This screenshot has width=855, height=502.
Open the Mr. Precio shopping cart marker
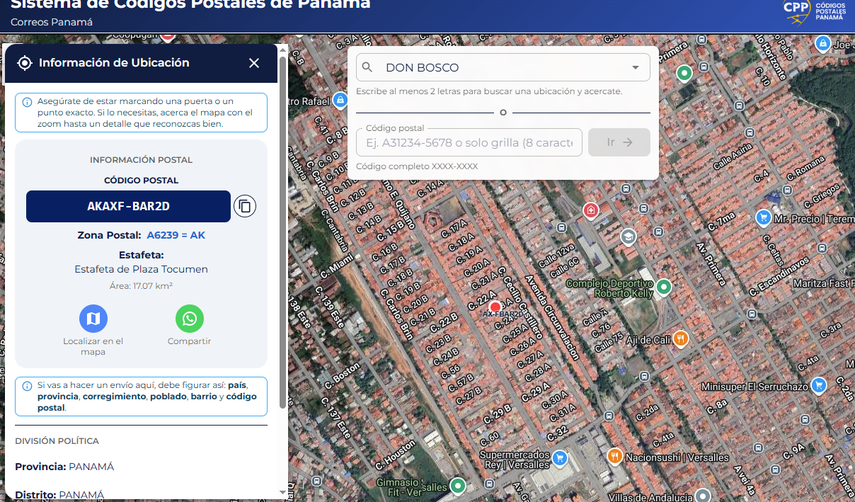[763, 218]
